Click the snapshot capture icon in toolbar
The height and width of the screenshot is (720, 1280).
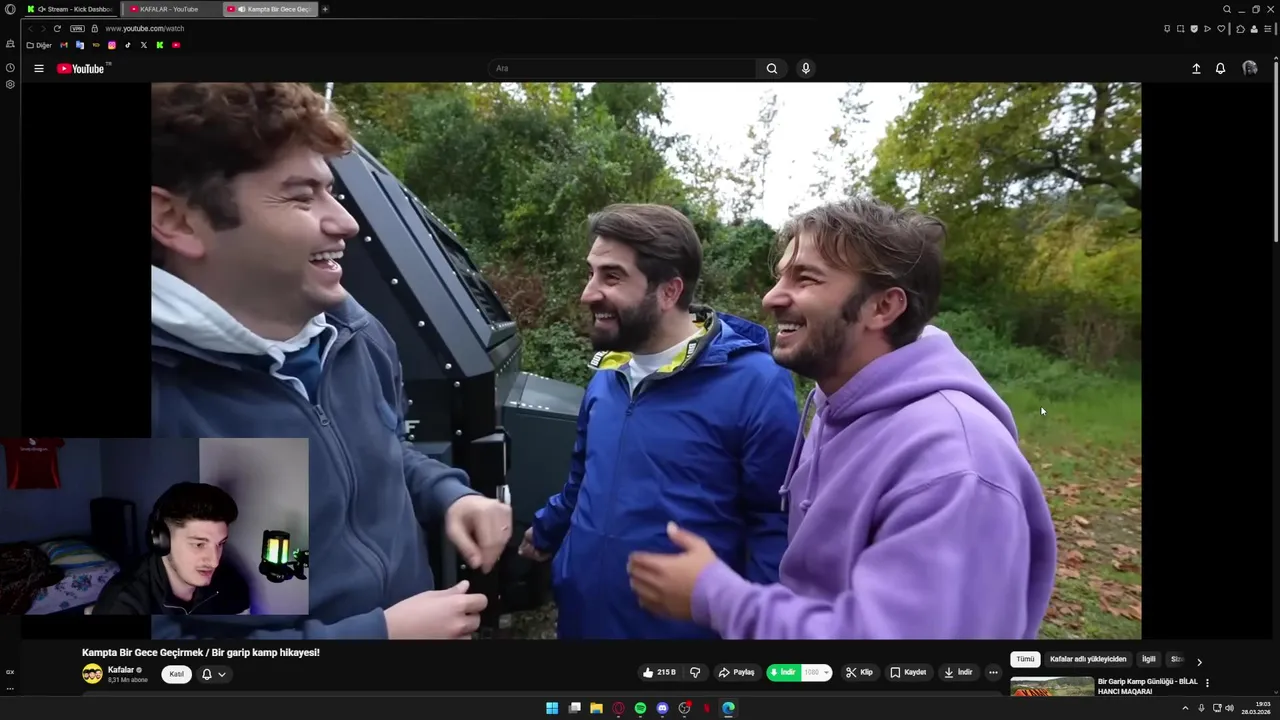click(x=1180, y=29)
